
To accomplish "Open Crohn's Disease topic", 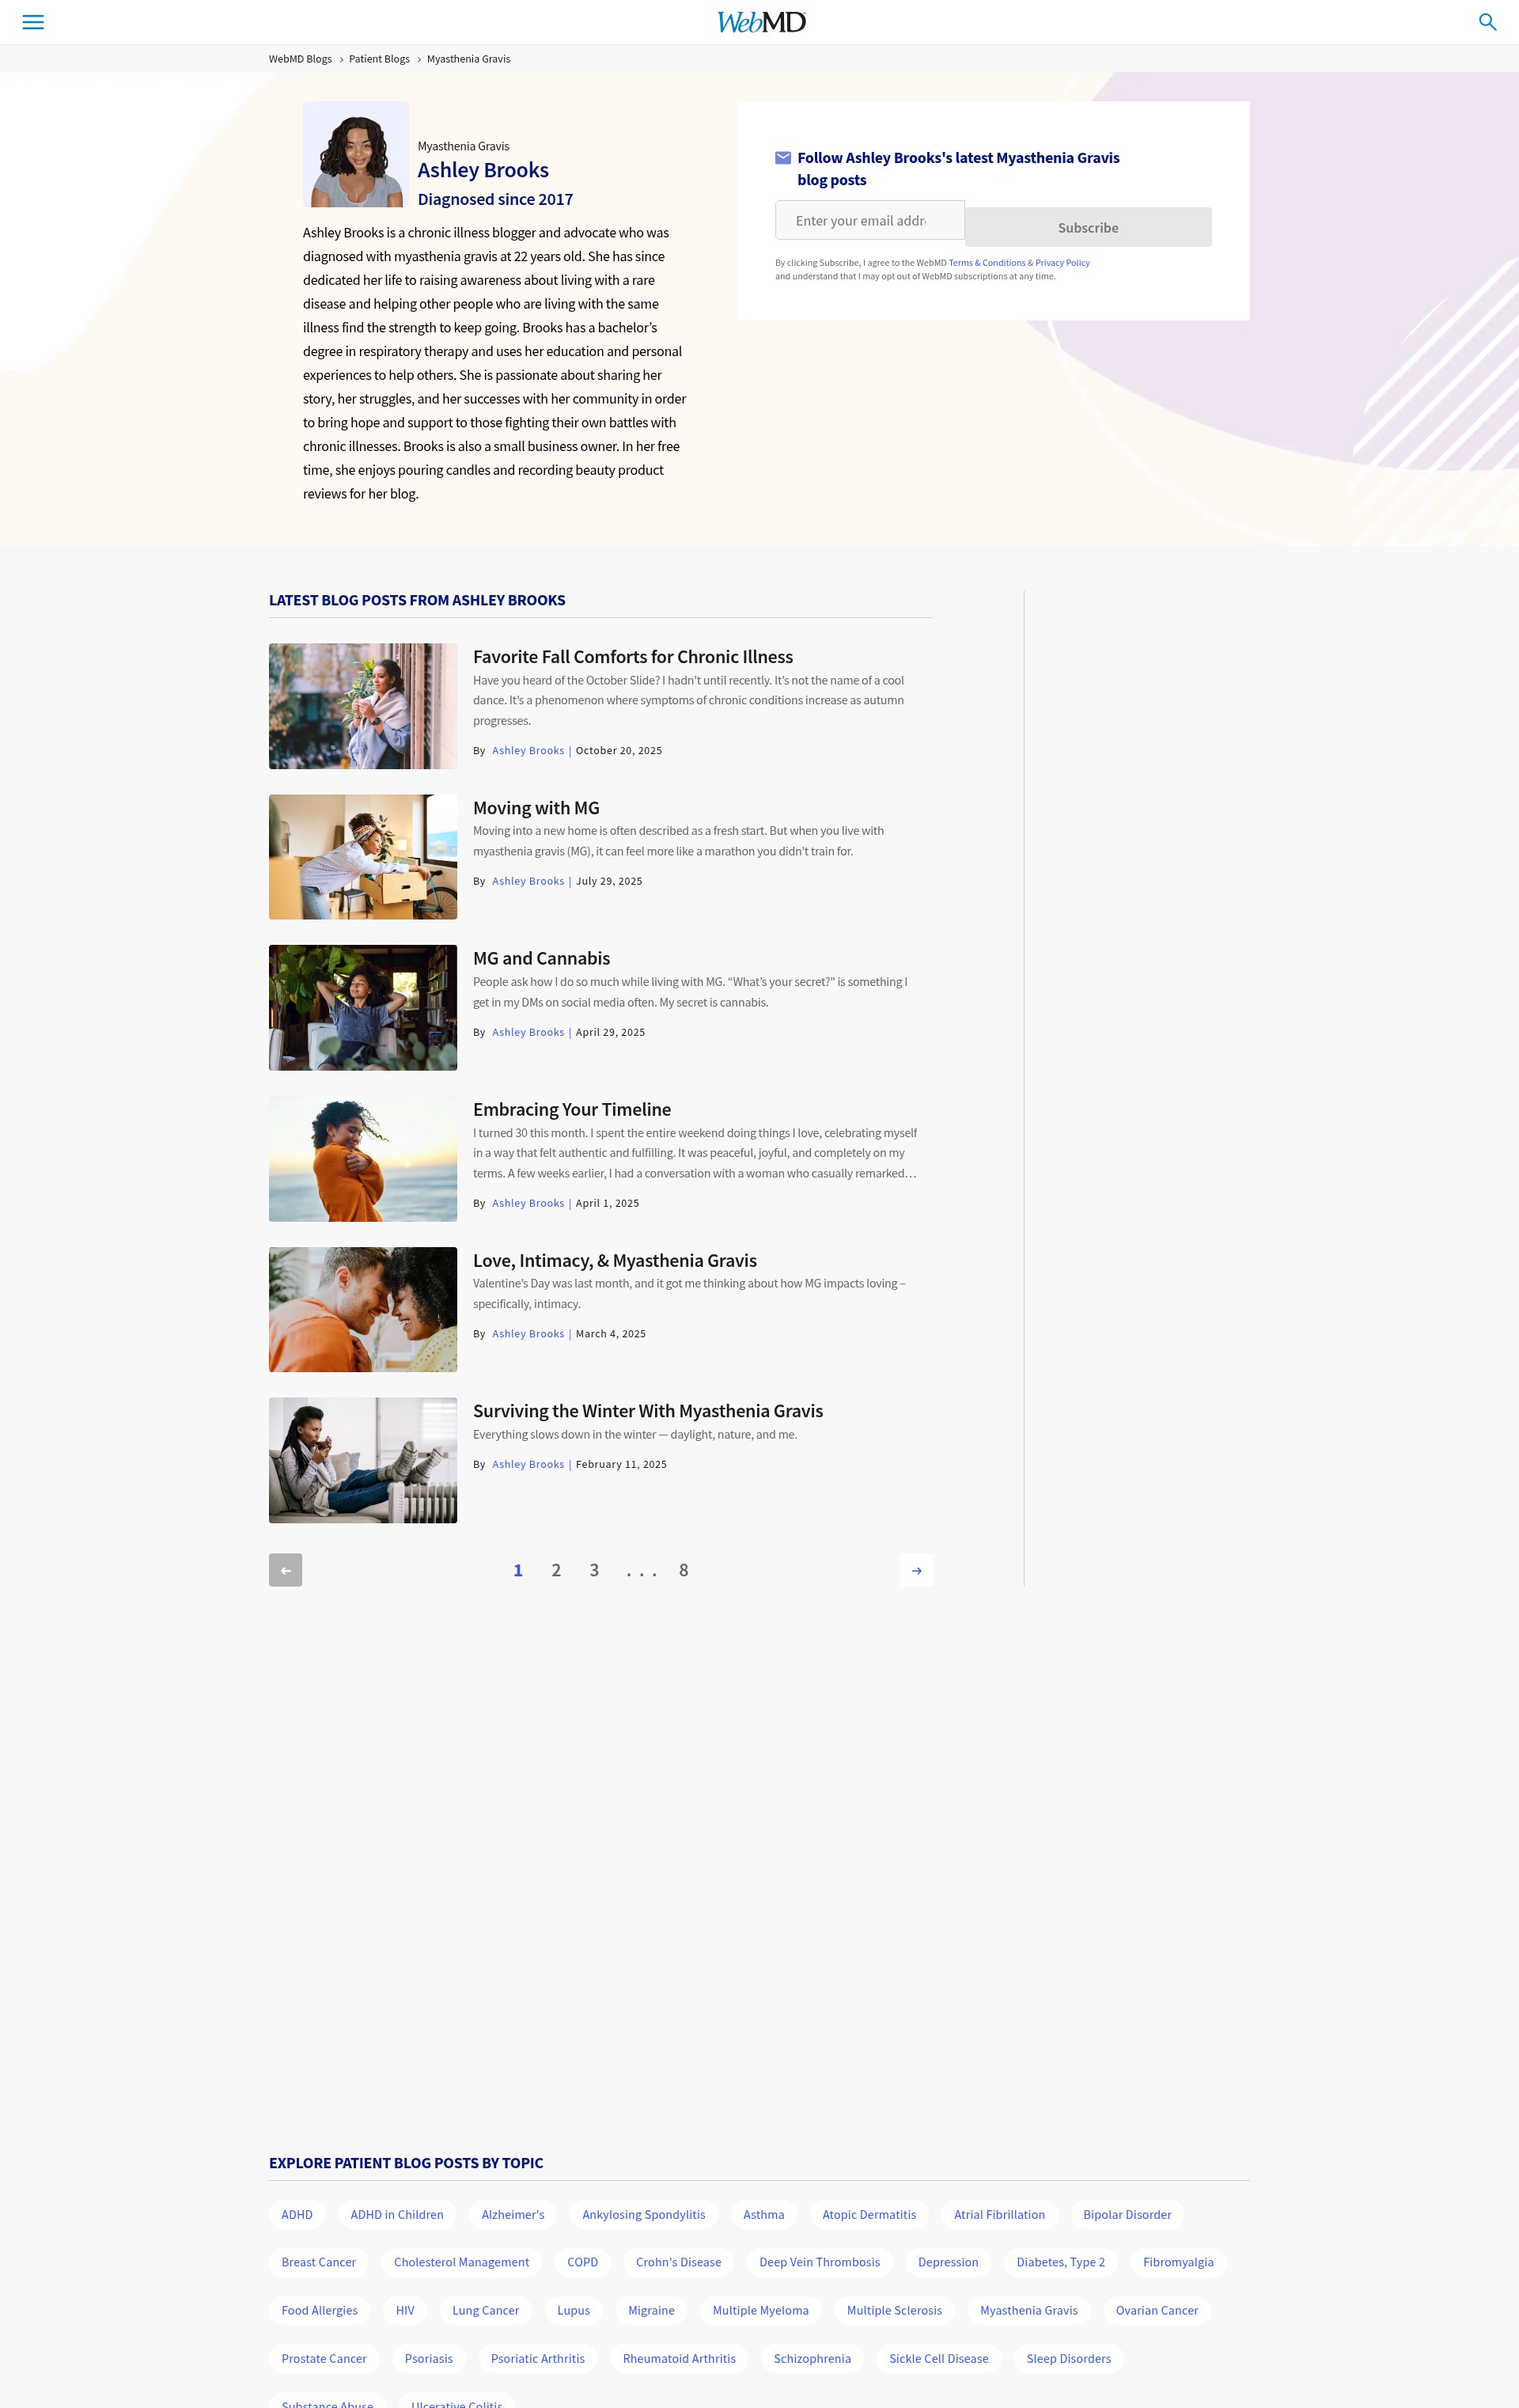I will pyautogui.click(x=678, y=2262).
